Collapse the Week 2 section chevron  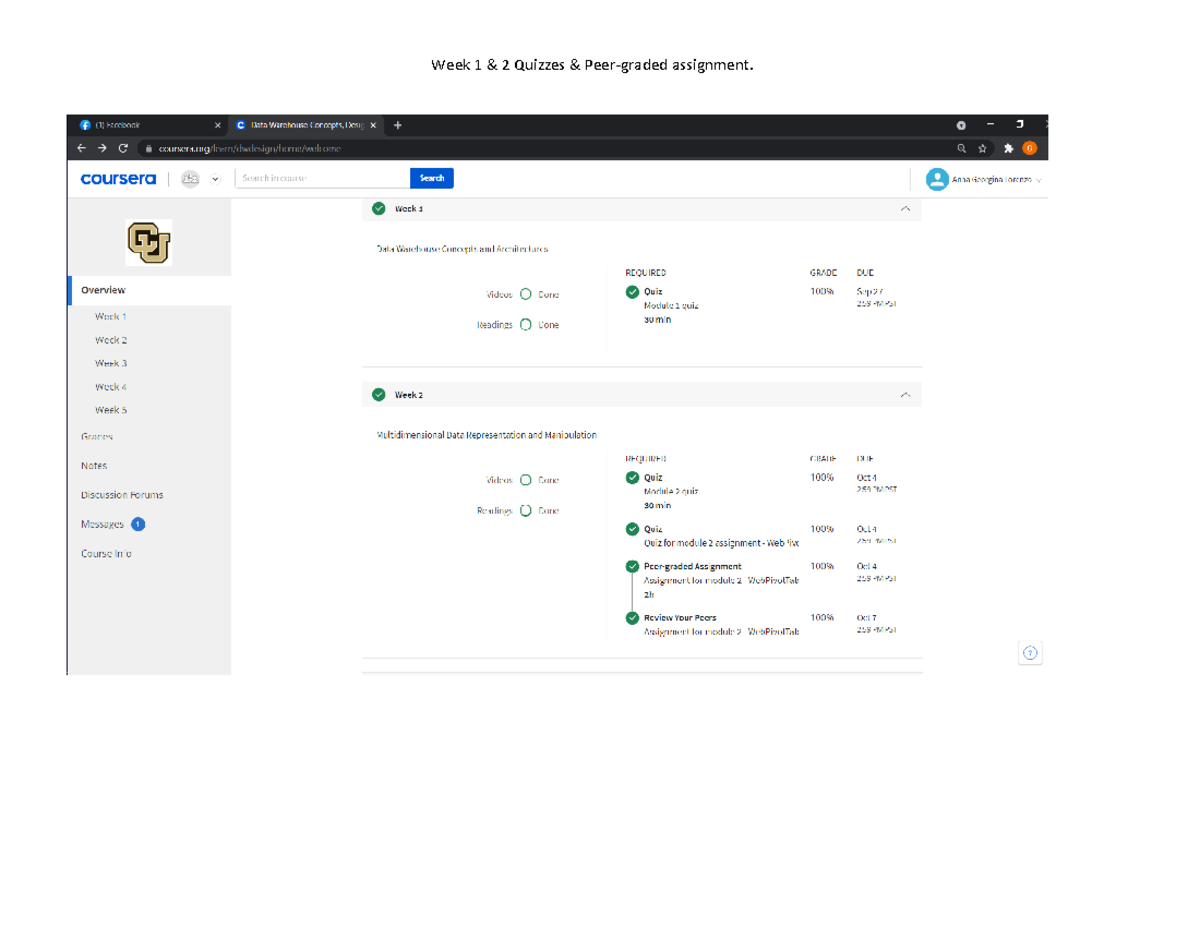coord(905,395)
